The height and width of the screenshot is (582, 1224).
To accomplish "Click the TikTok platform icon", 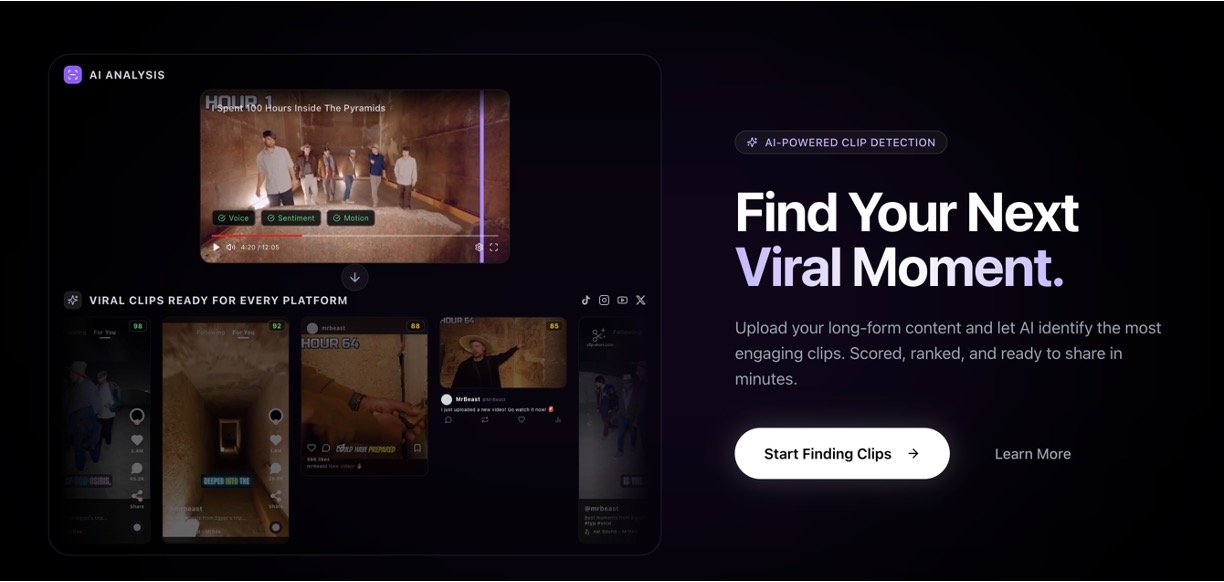I will click(x=587, y=300).
